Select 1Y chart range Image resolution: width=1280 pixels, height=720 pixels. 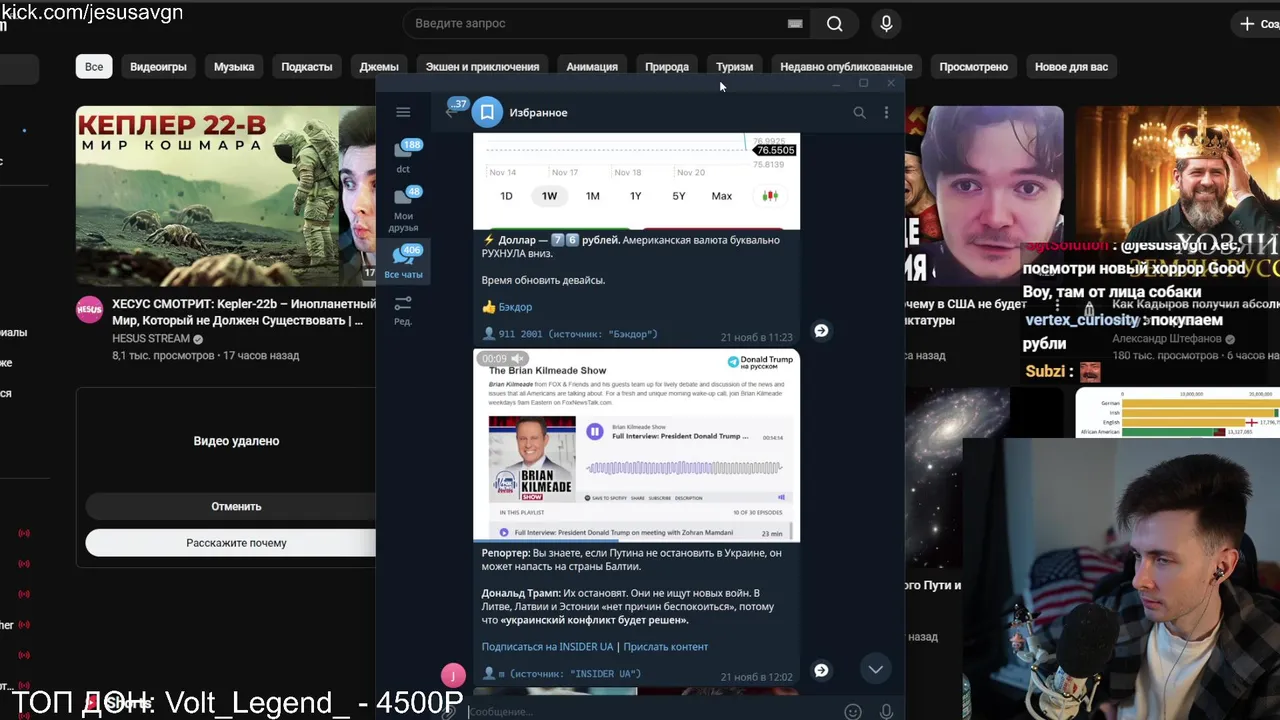pos(635,196)
